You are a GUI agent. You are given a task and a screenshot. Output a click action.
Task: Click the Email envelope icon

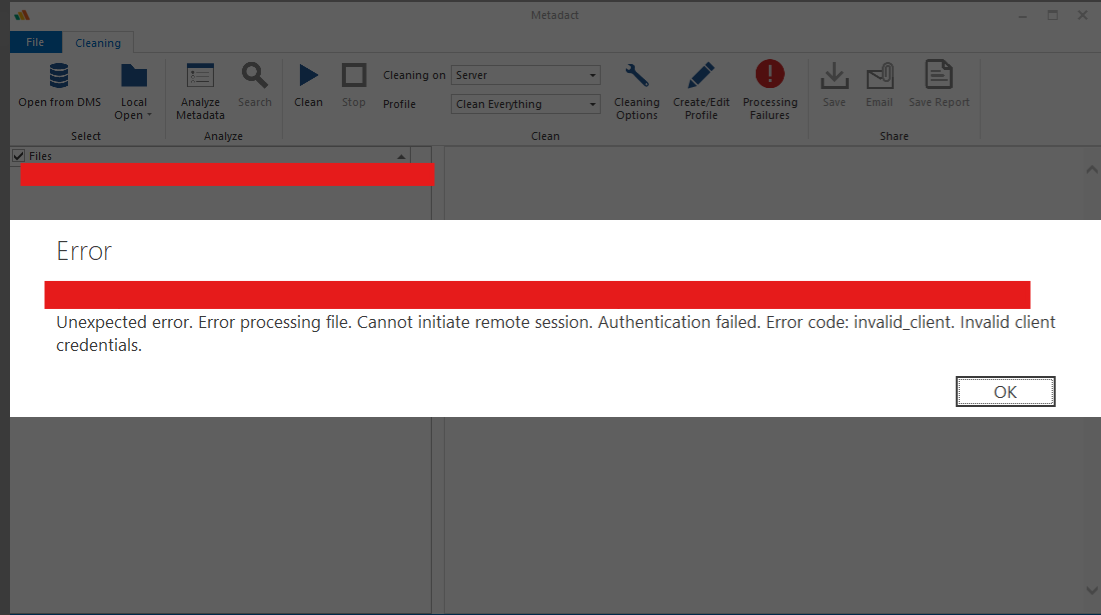click(x=879, y=77)
